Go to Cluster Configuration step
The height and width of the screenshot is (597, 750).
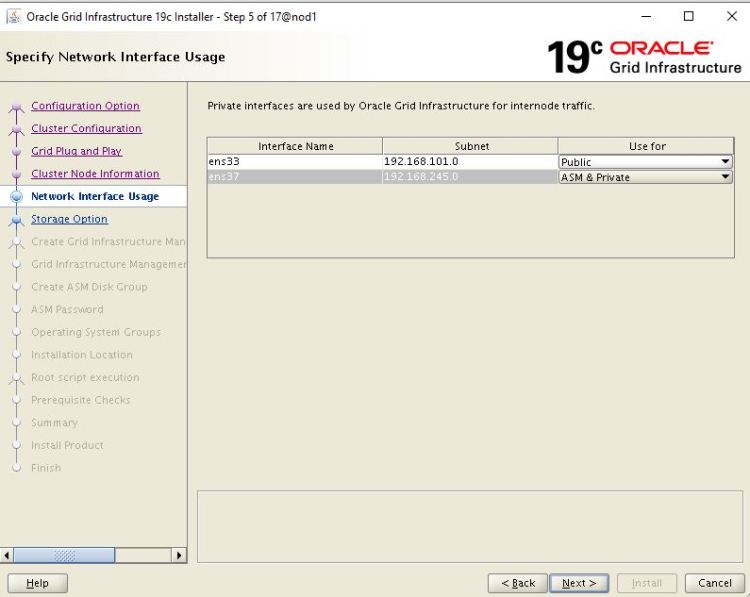86,129
